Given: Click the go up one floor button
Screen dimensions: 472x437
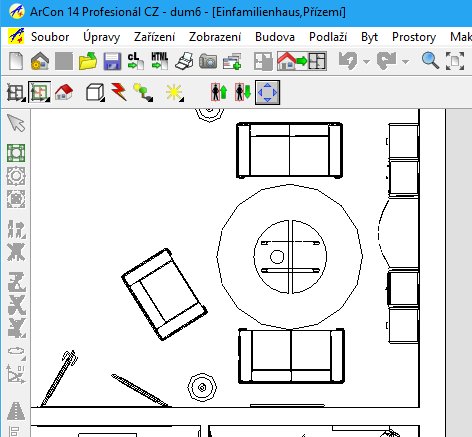Looking at the screenshot, I should tap(219, 92).
